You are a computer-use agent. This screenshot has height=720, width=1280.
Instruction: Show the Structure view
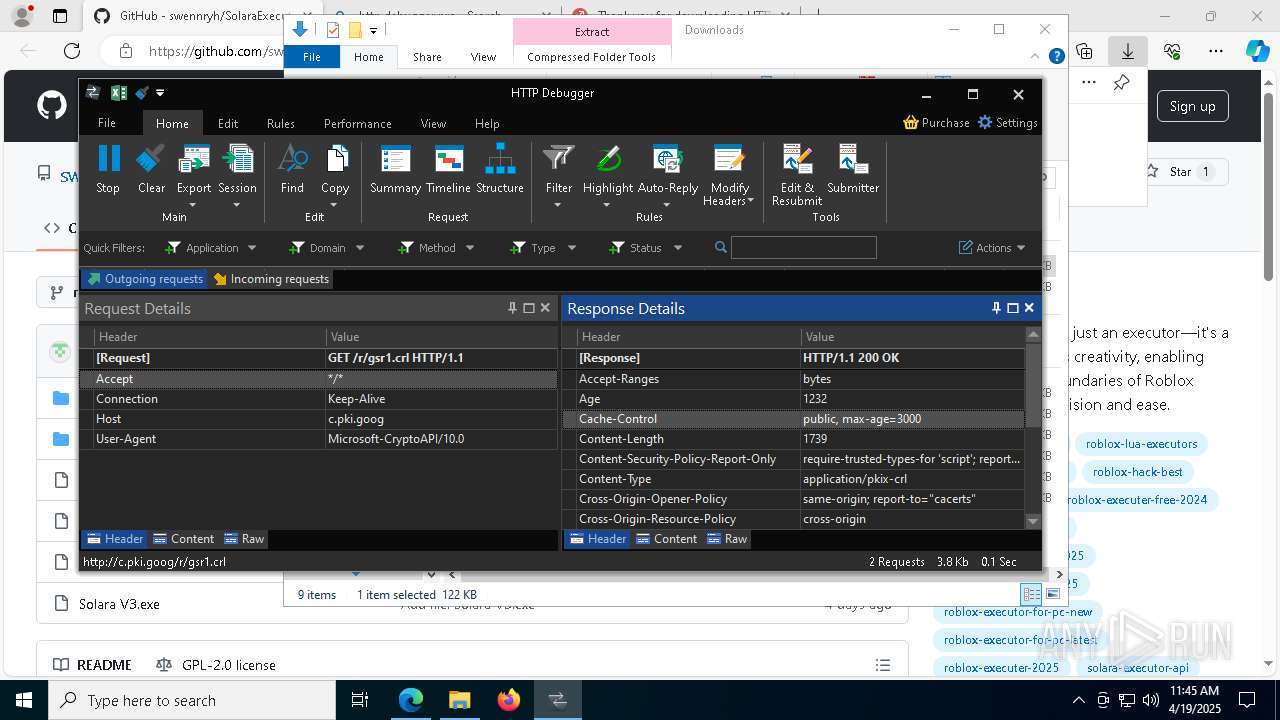pyautogui.click(x=500, y=168)
